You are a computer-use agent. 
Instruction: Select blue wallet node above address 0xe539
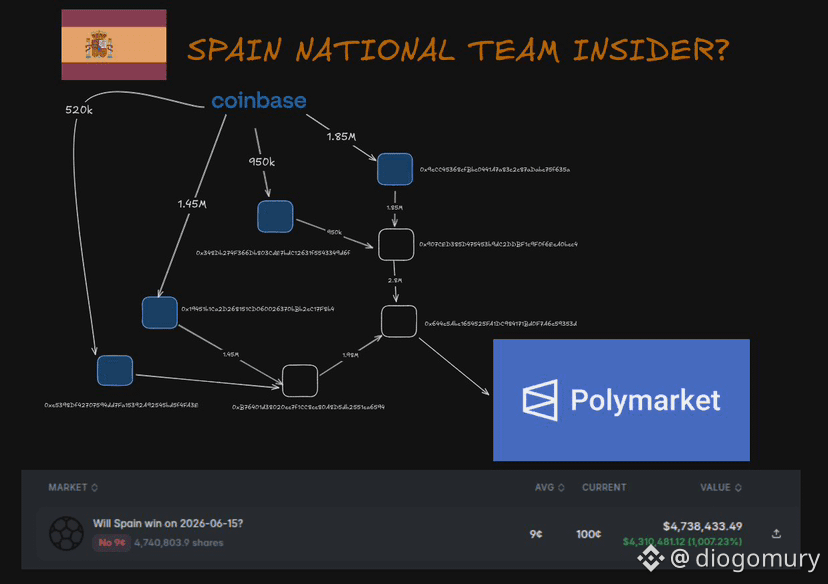point(115,370)
